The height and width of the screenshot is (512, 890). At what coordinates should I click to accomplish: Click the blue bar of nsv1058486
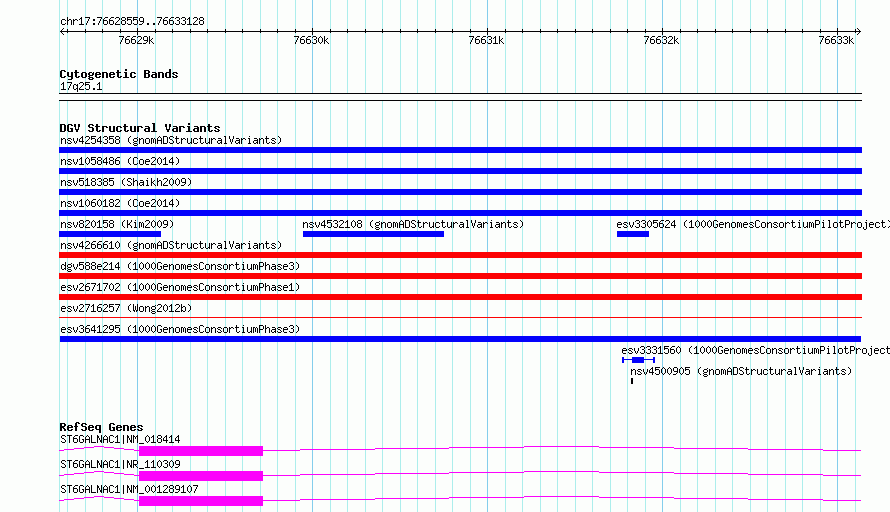pos(460,171)
